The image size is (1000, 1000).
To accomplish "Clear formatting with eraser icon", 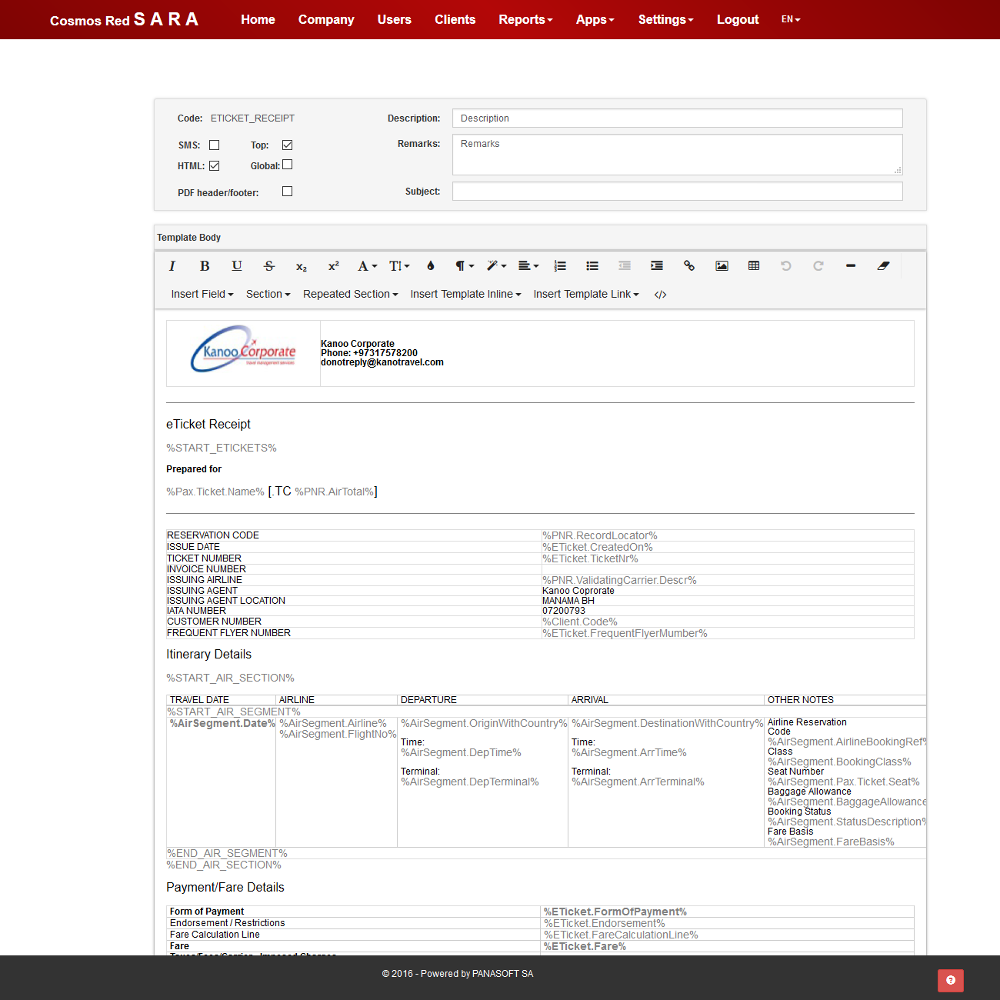I will 882,266.
